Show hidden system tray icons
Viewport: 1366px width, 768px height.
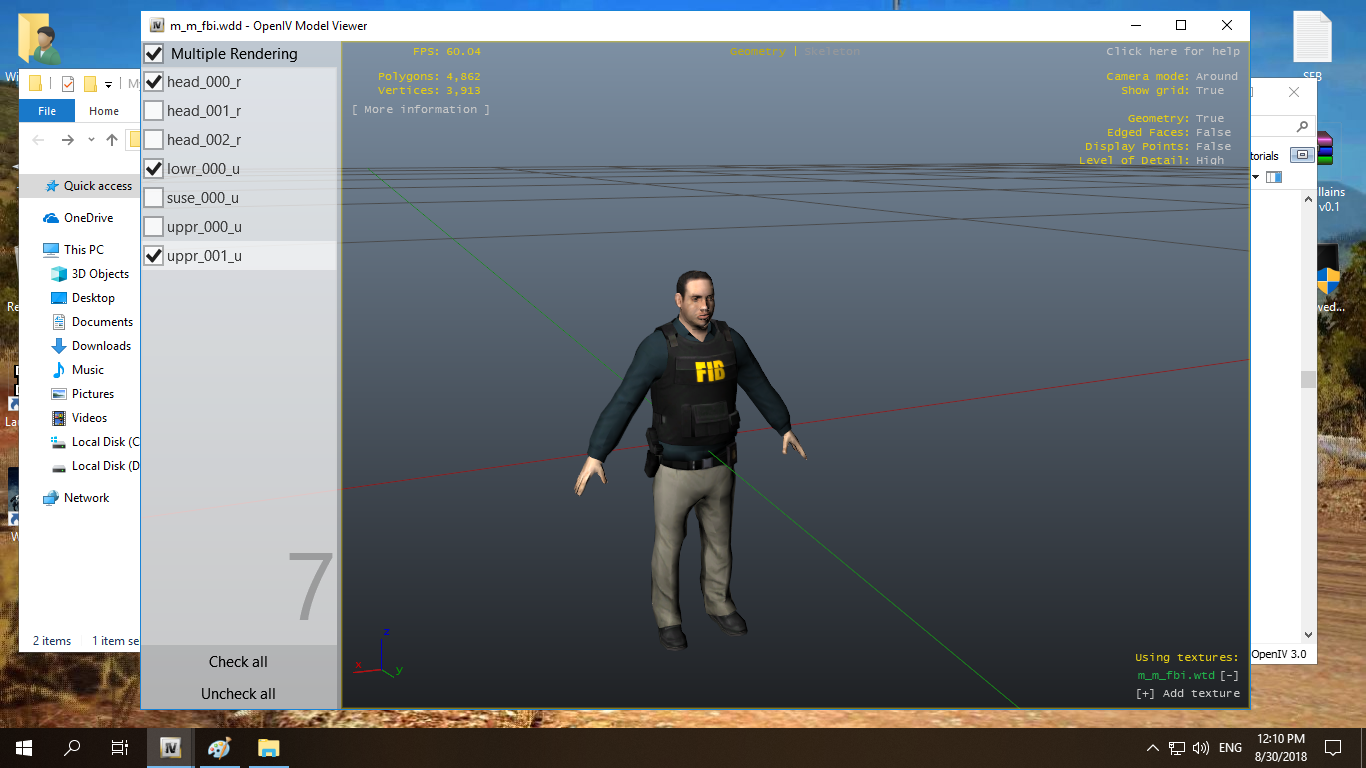[1153, 748]
